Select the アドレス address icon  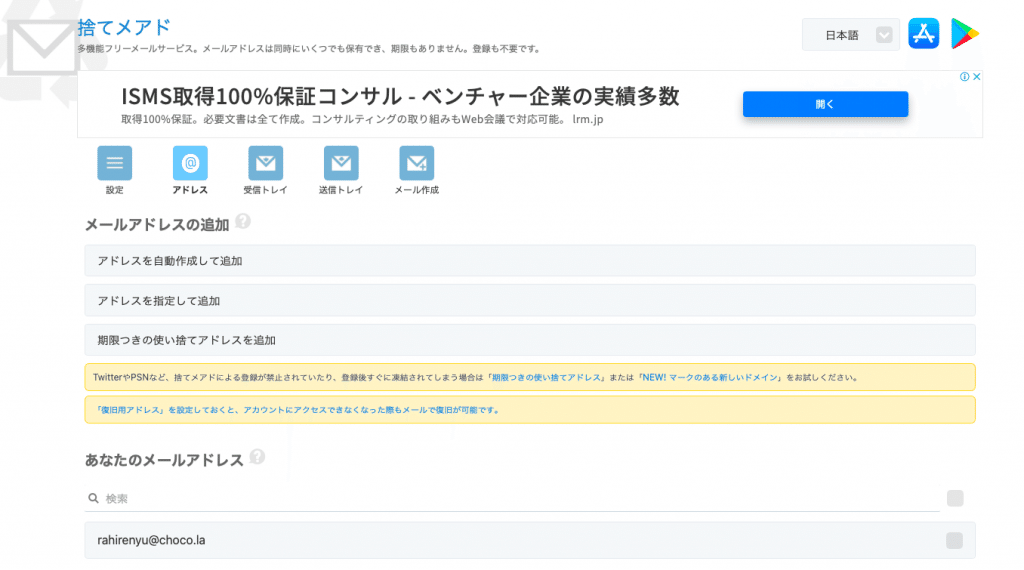tap(190, 163)
